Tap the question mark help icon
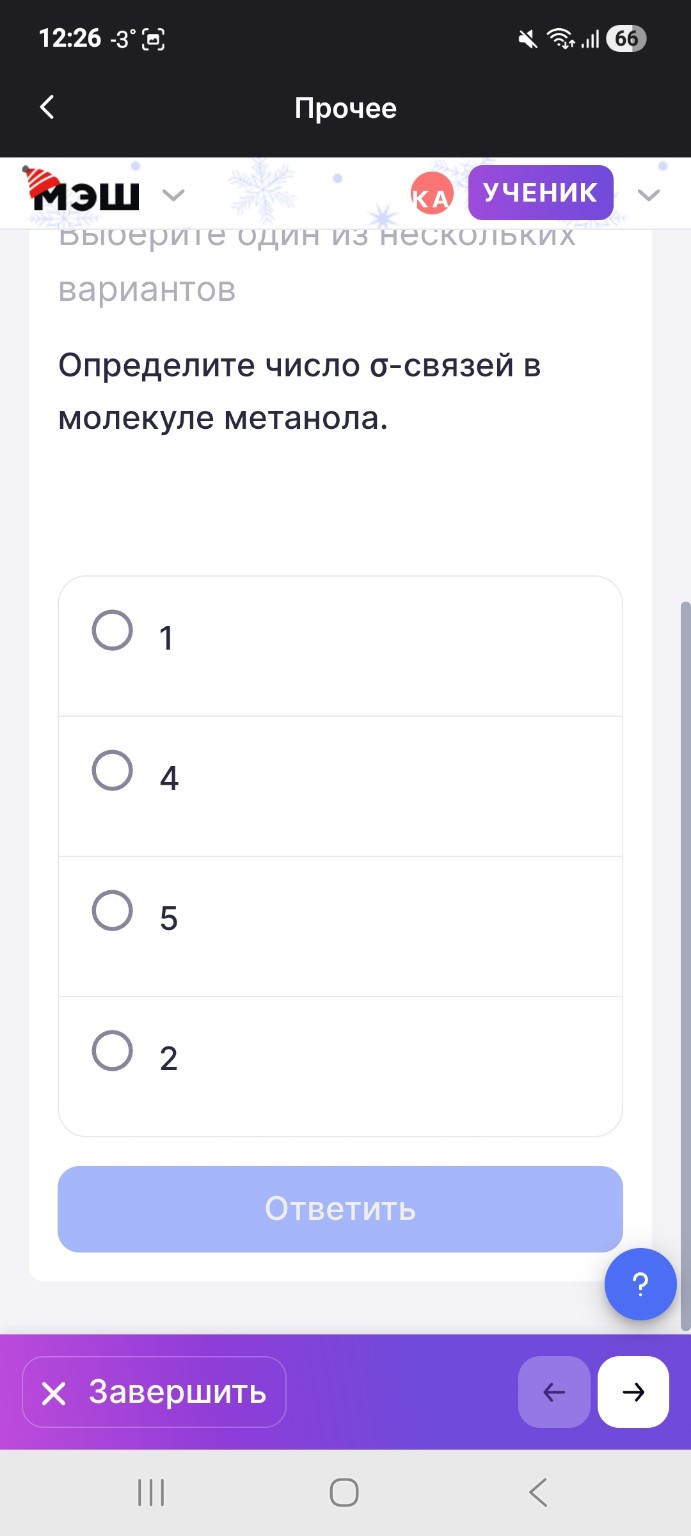The height and width of the screenshot is (1536, 691). coord(640,1284)
